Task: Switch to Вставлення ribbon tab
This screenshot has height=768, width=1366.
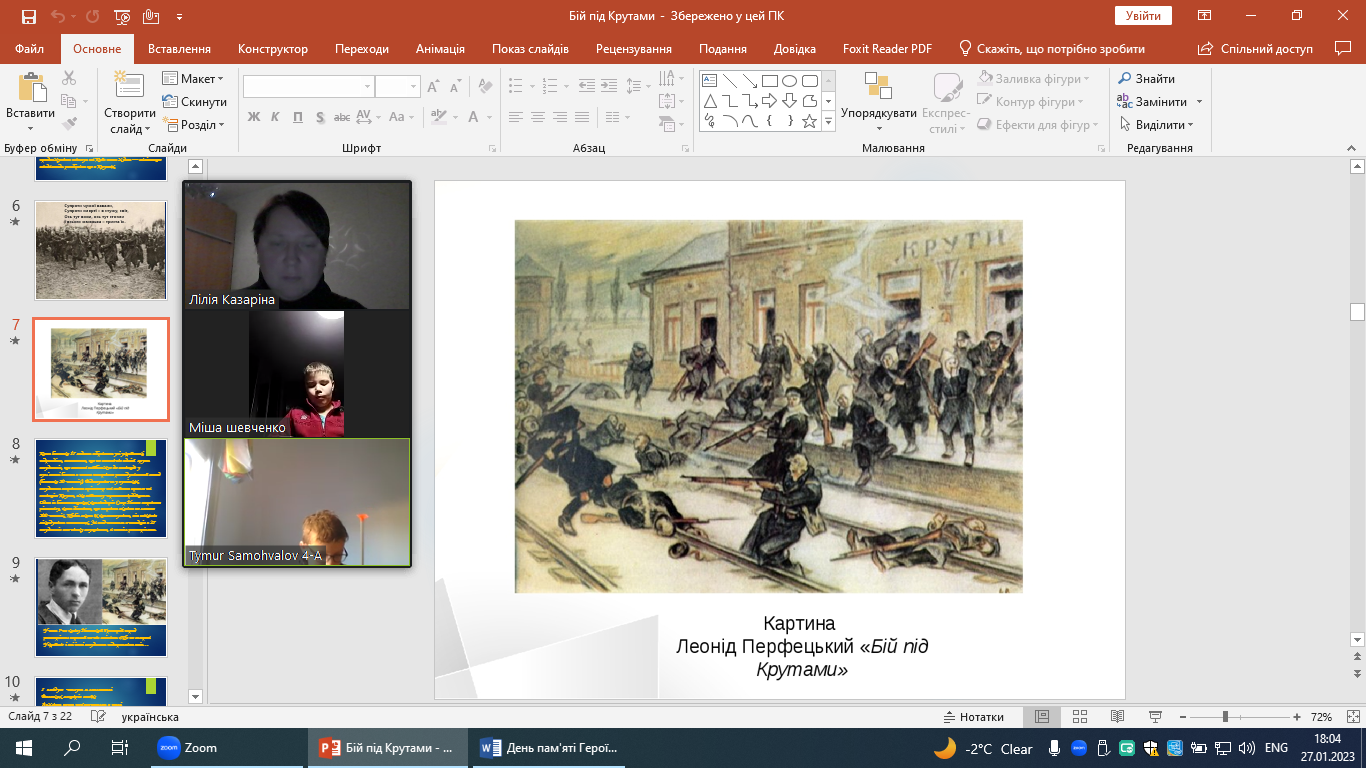Action: point(179,49)
